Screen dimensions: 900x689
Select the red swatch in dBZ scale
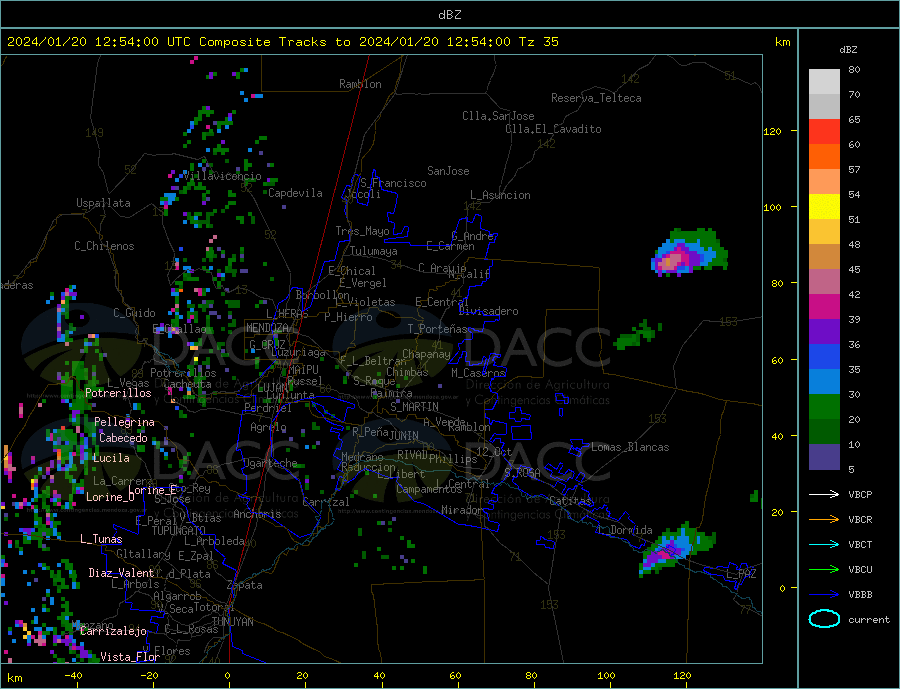824,131
